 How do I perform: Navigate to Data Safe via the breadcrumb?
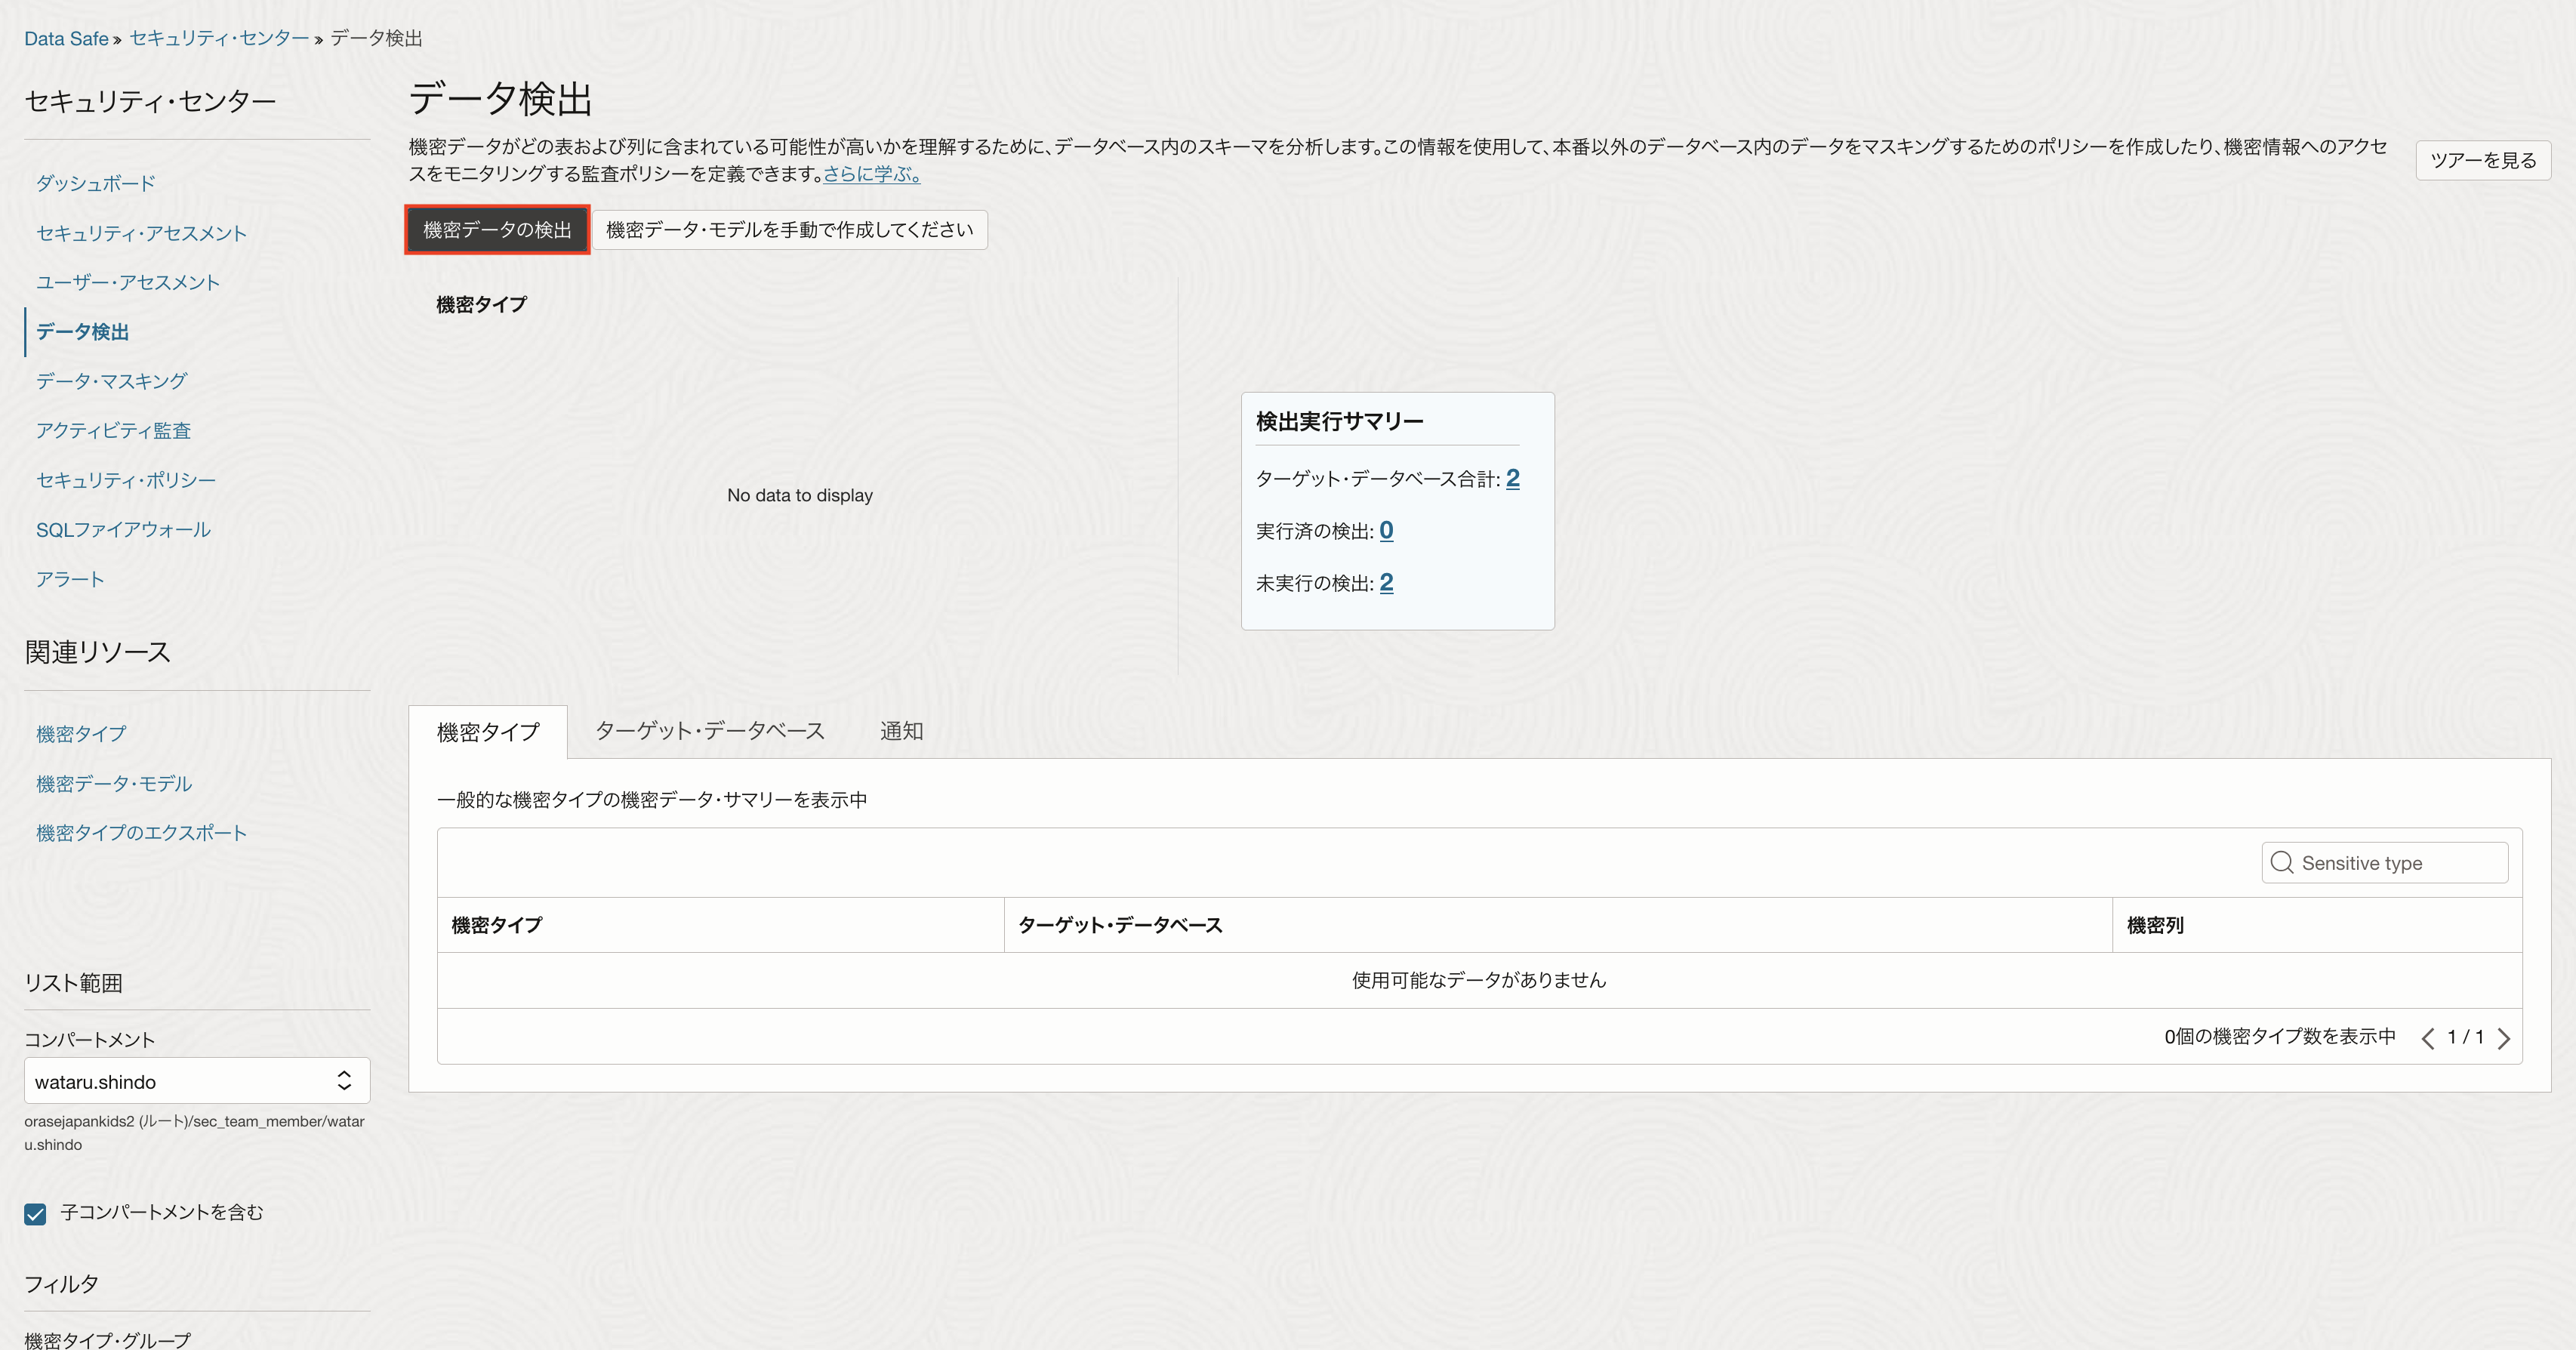pos(66,38)
